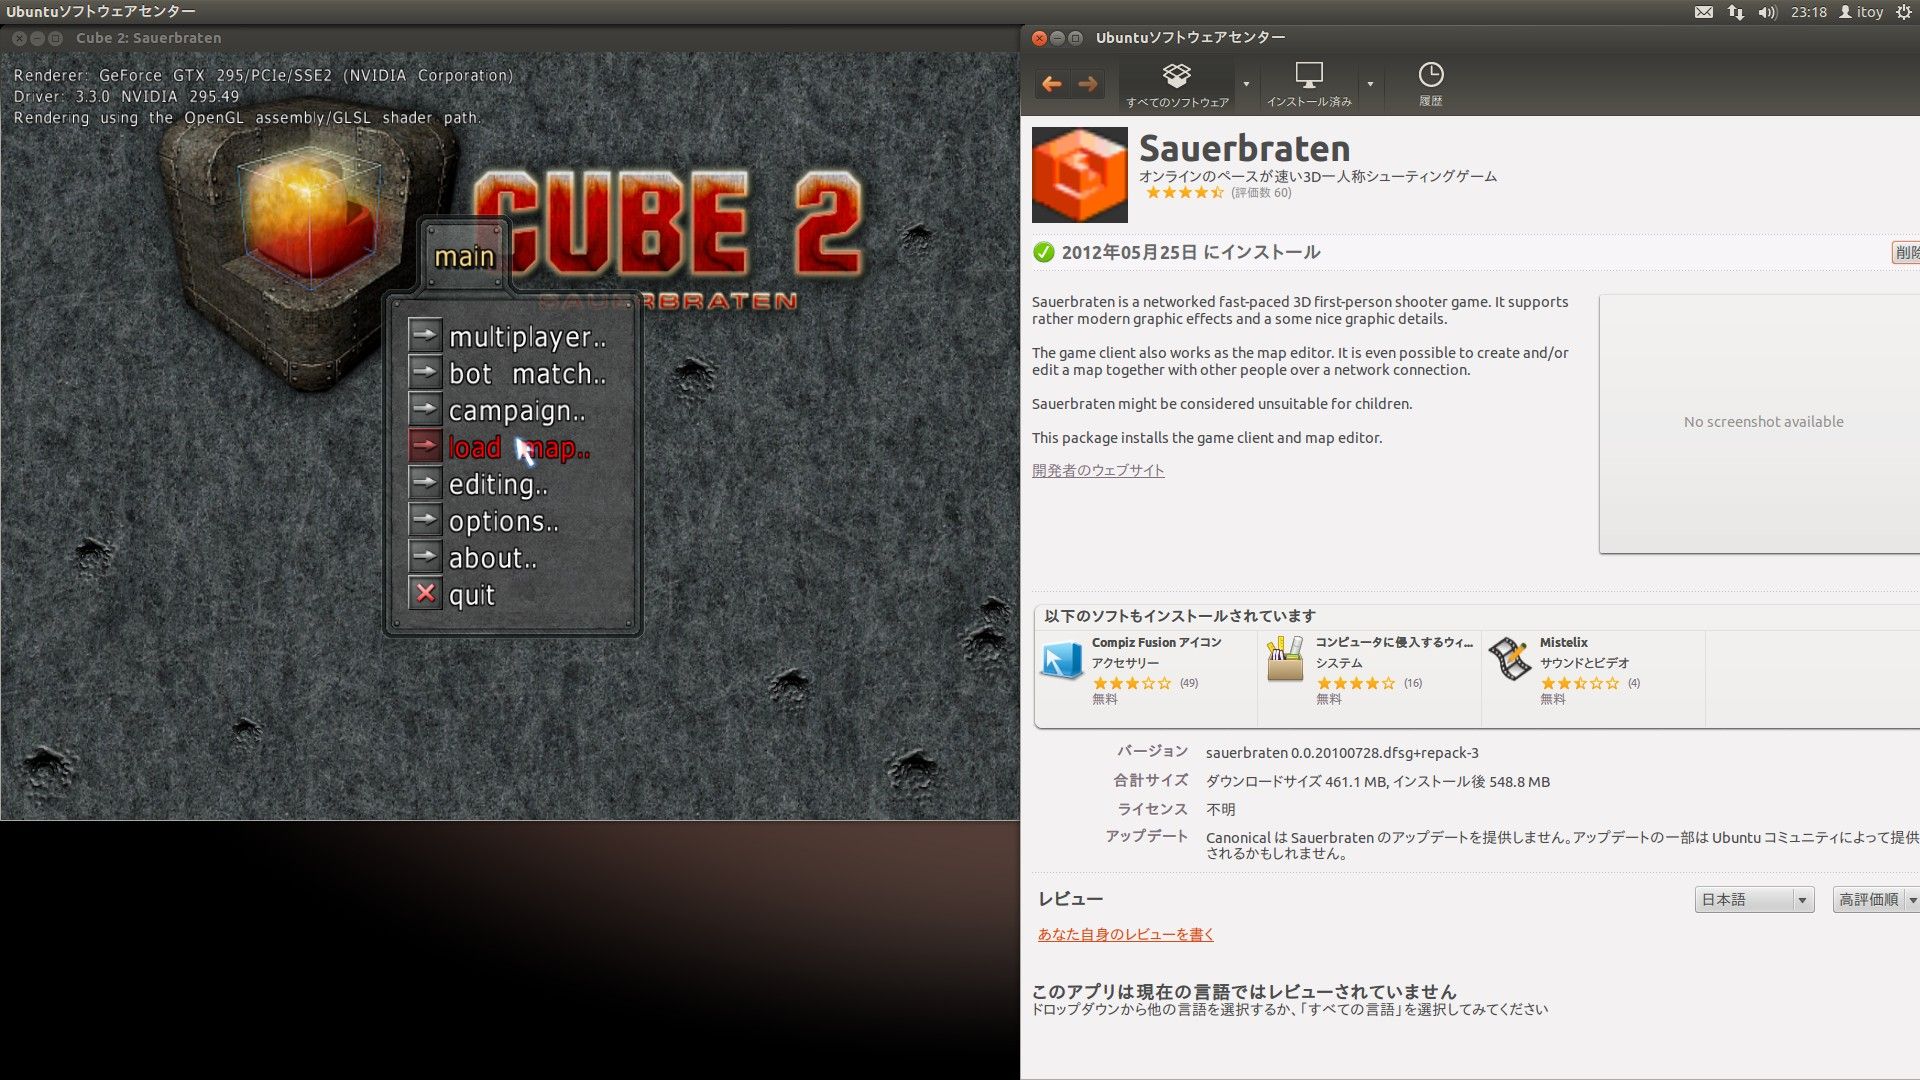1920x1080 pixels.
Task: Select about.. in game menu
Action: (492, 558)
